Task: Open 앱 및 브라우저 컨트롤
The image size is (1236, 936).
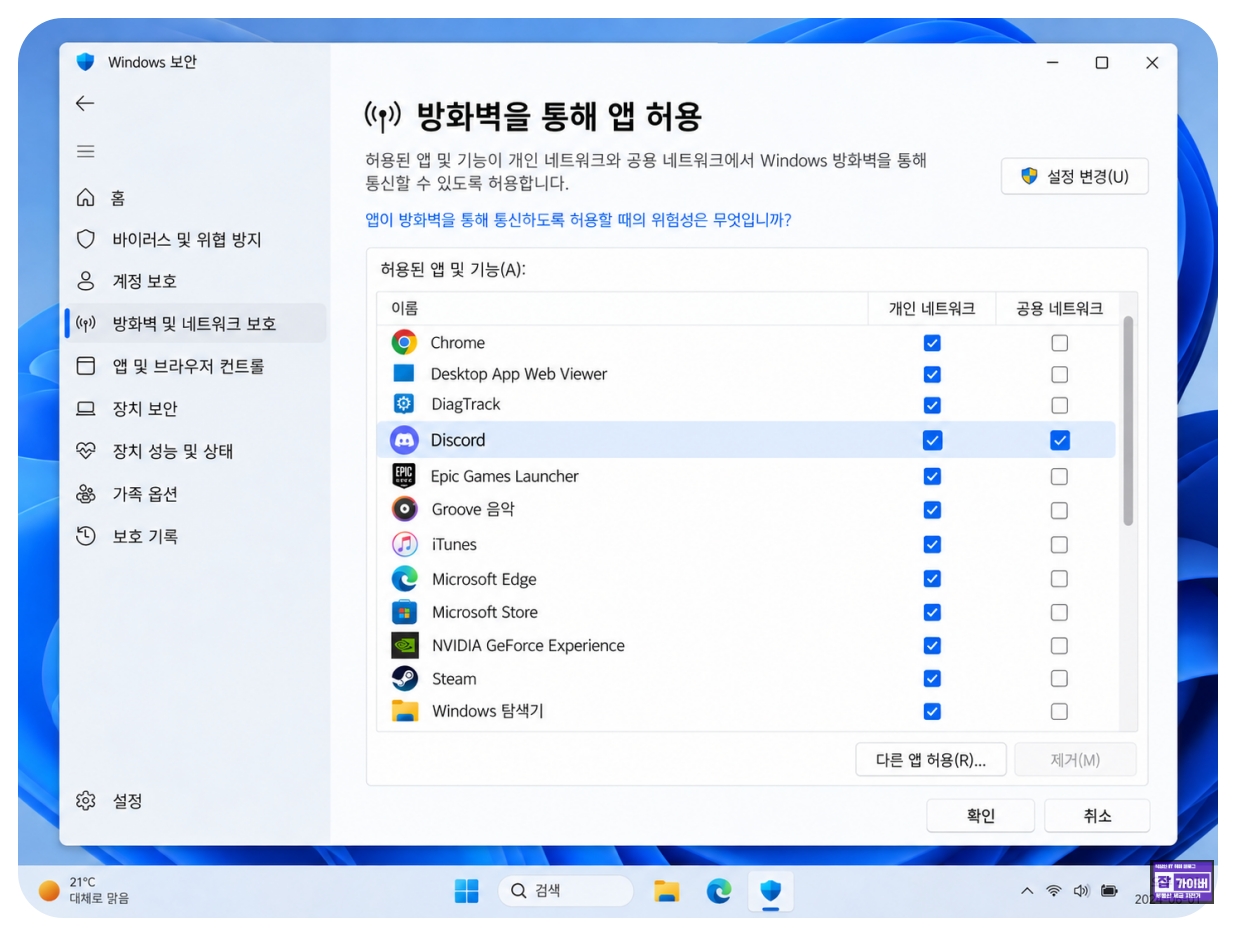Action: 195,366
